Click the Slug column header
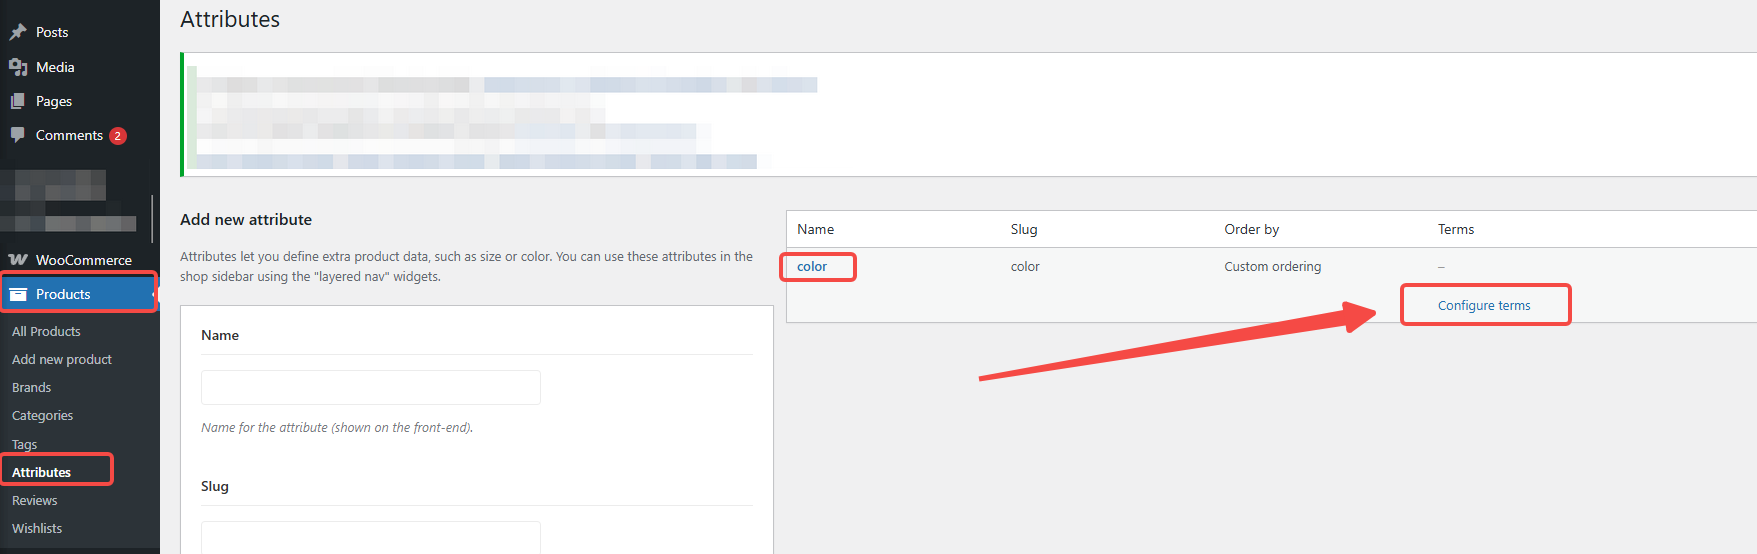Viewport: 1757px width, 554px height. tap(1024, 229)
